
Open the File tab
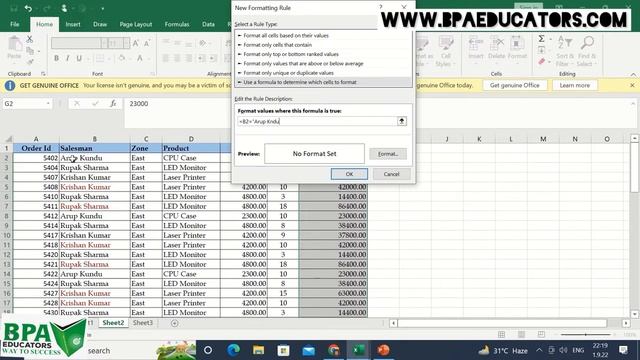click(x=15, y=24)
